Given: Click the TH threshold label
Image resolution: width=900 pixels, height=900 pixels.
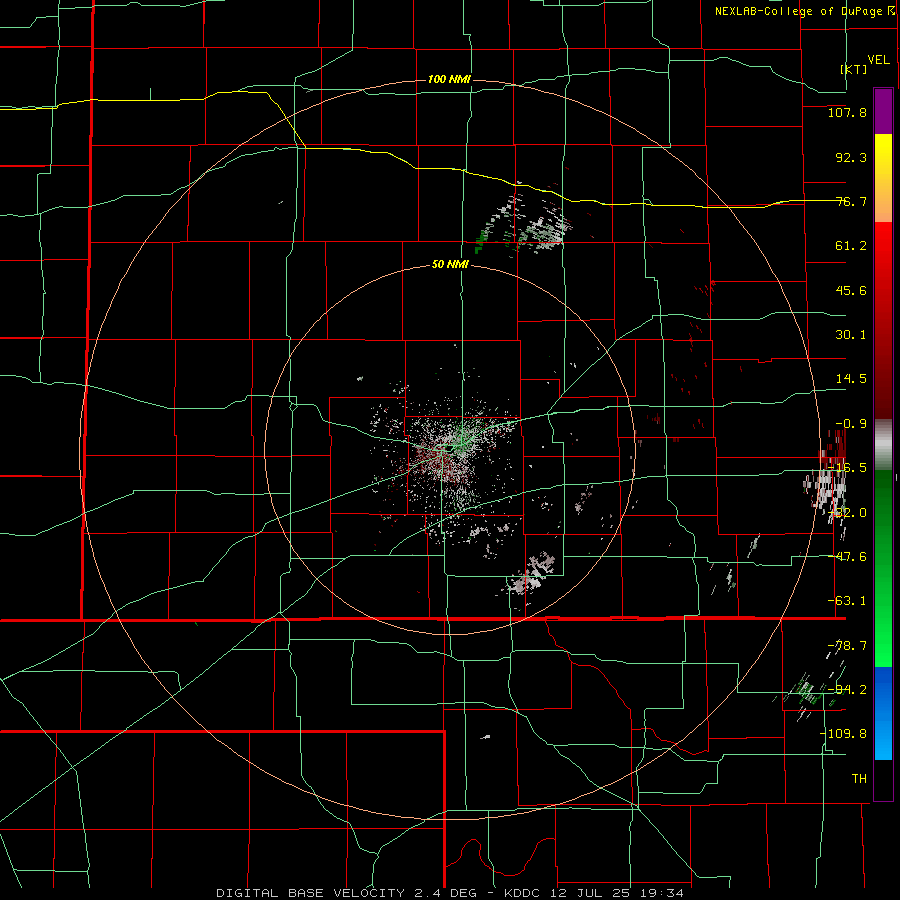Looking at the screenshot, I should pyautogui.click(x=859, y=779).
